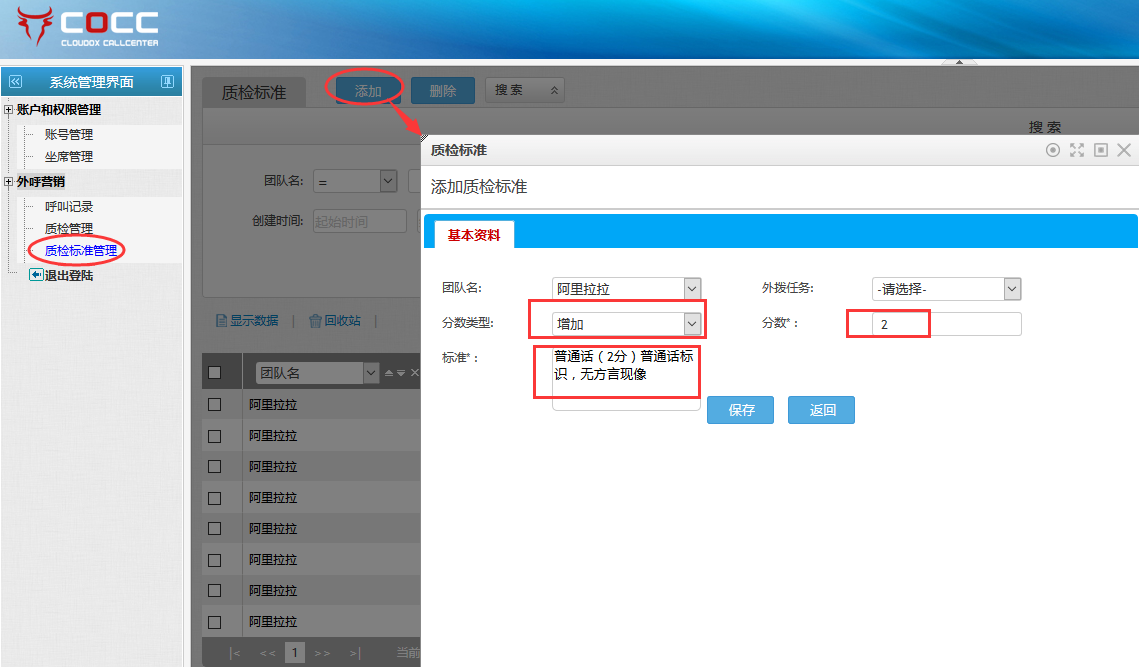Click the pin icon in sidebar header
This screenshot has height=667, width=1139.
pos(167,82)
